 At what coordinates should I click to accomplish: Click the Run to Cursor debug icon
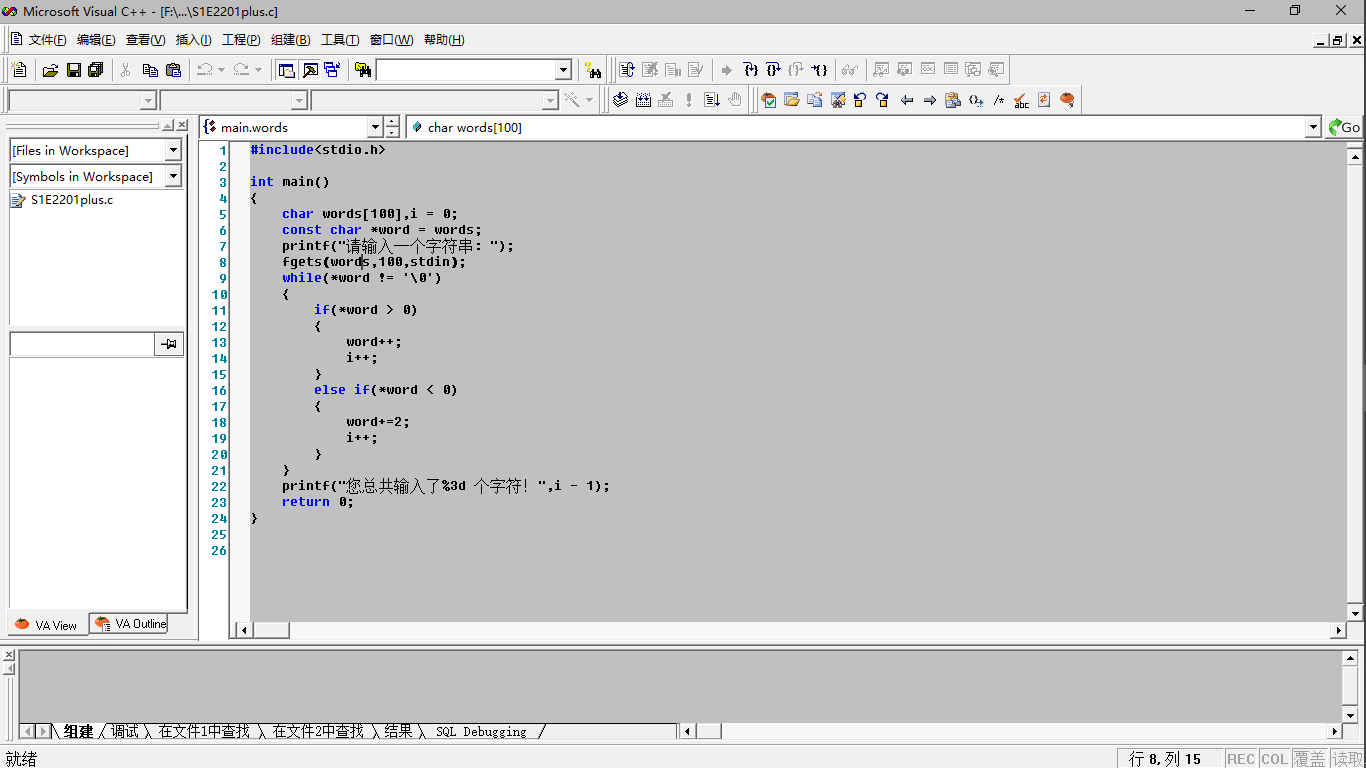819,70
